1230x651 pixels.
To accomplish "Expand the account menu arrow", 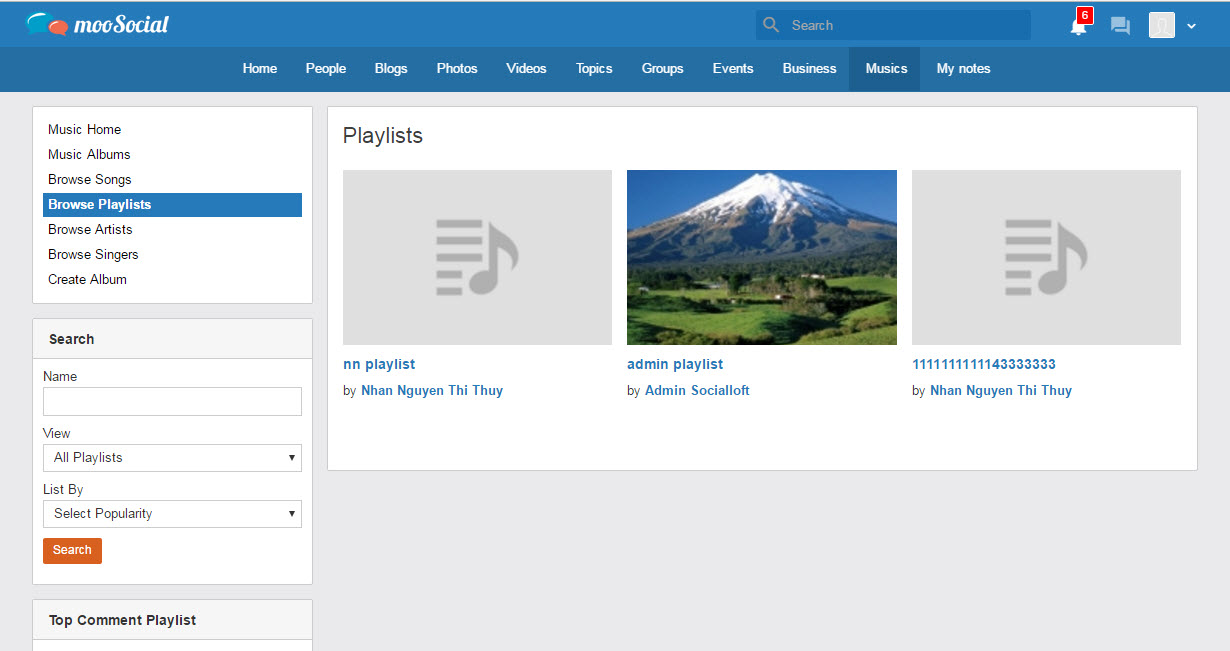I will coord(1191,26).
